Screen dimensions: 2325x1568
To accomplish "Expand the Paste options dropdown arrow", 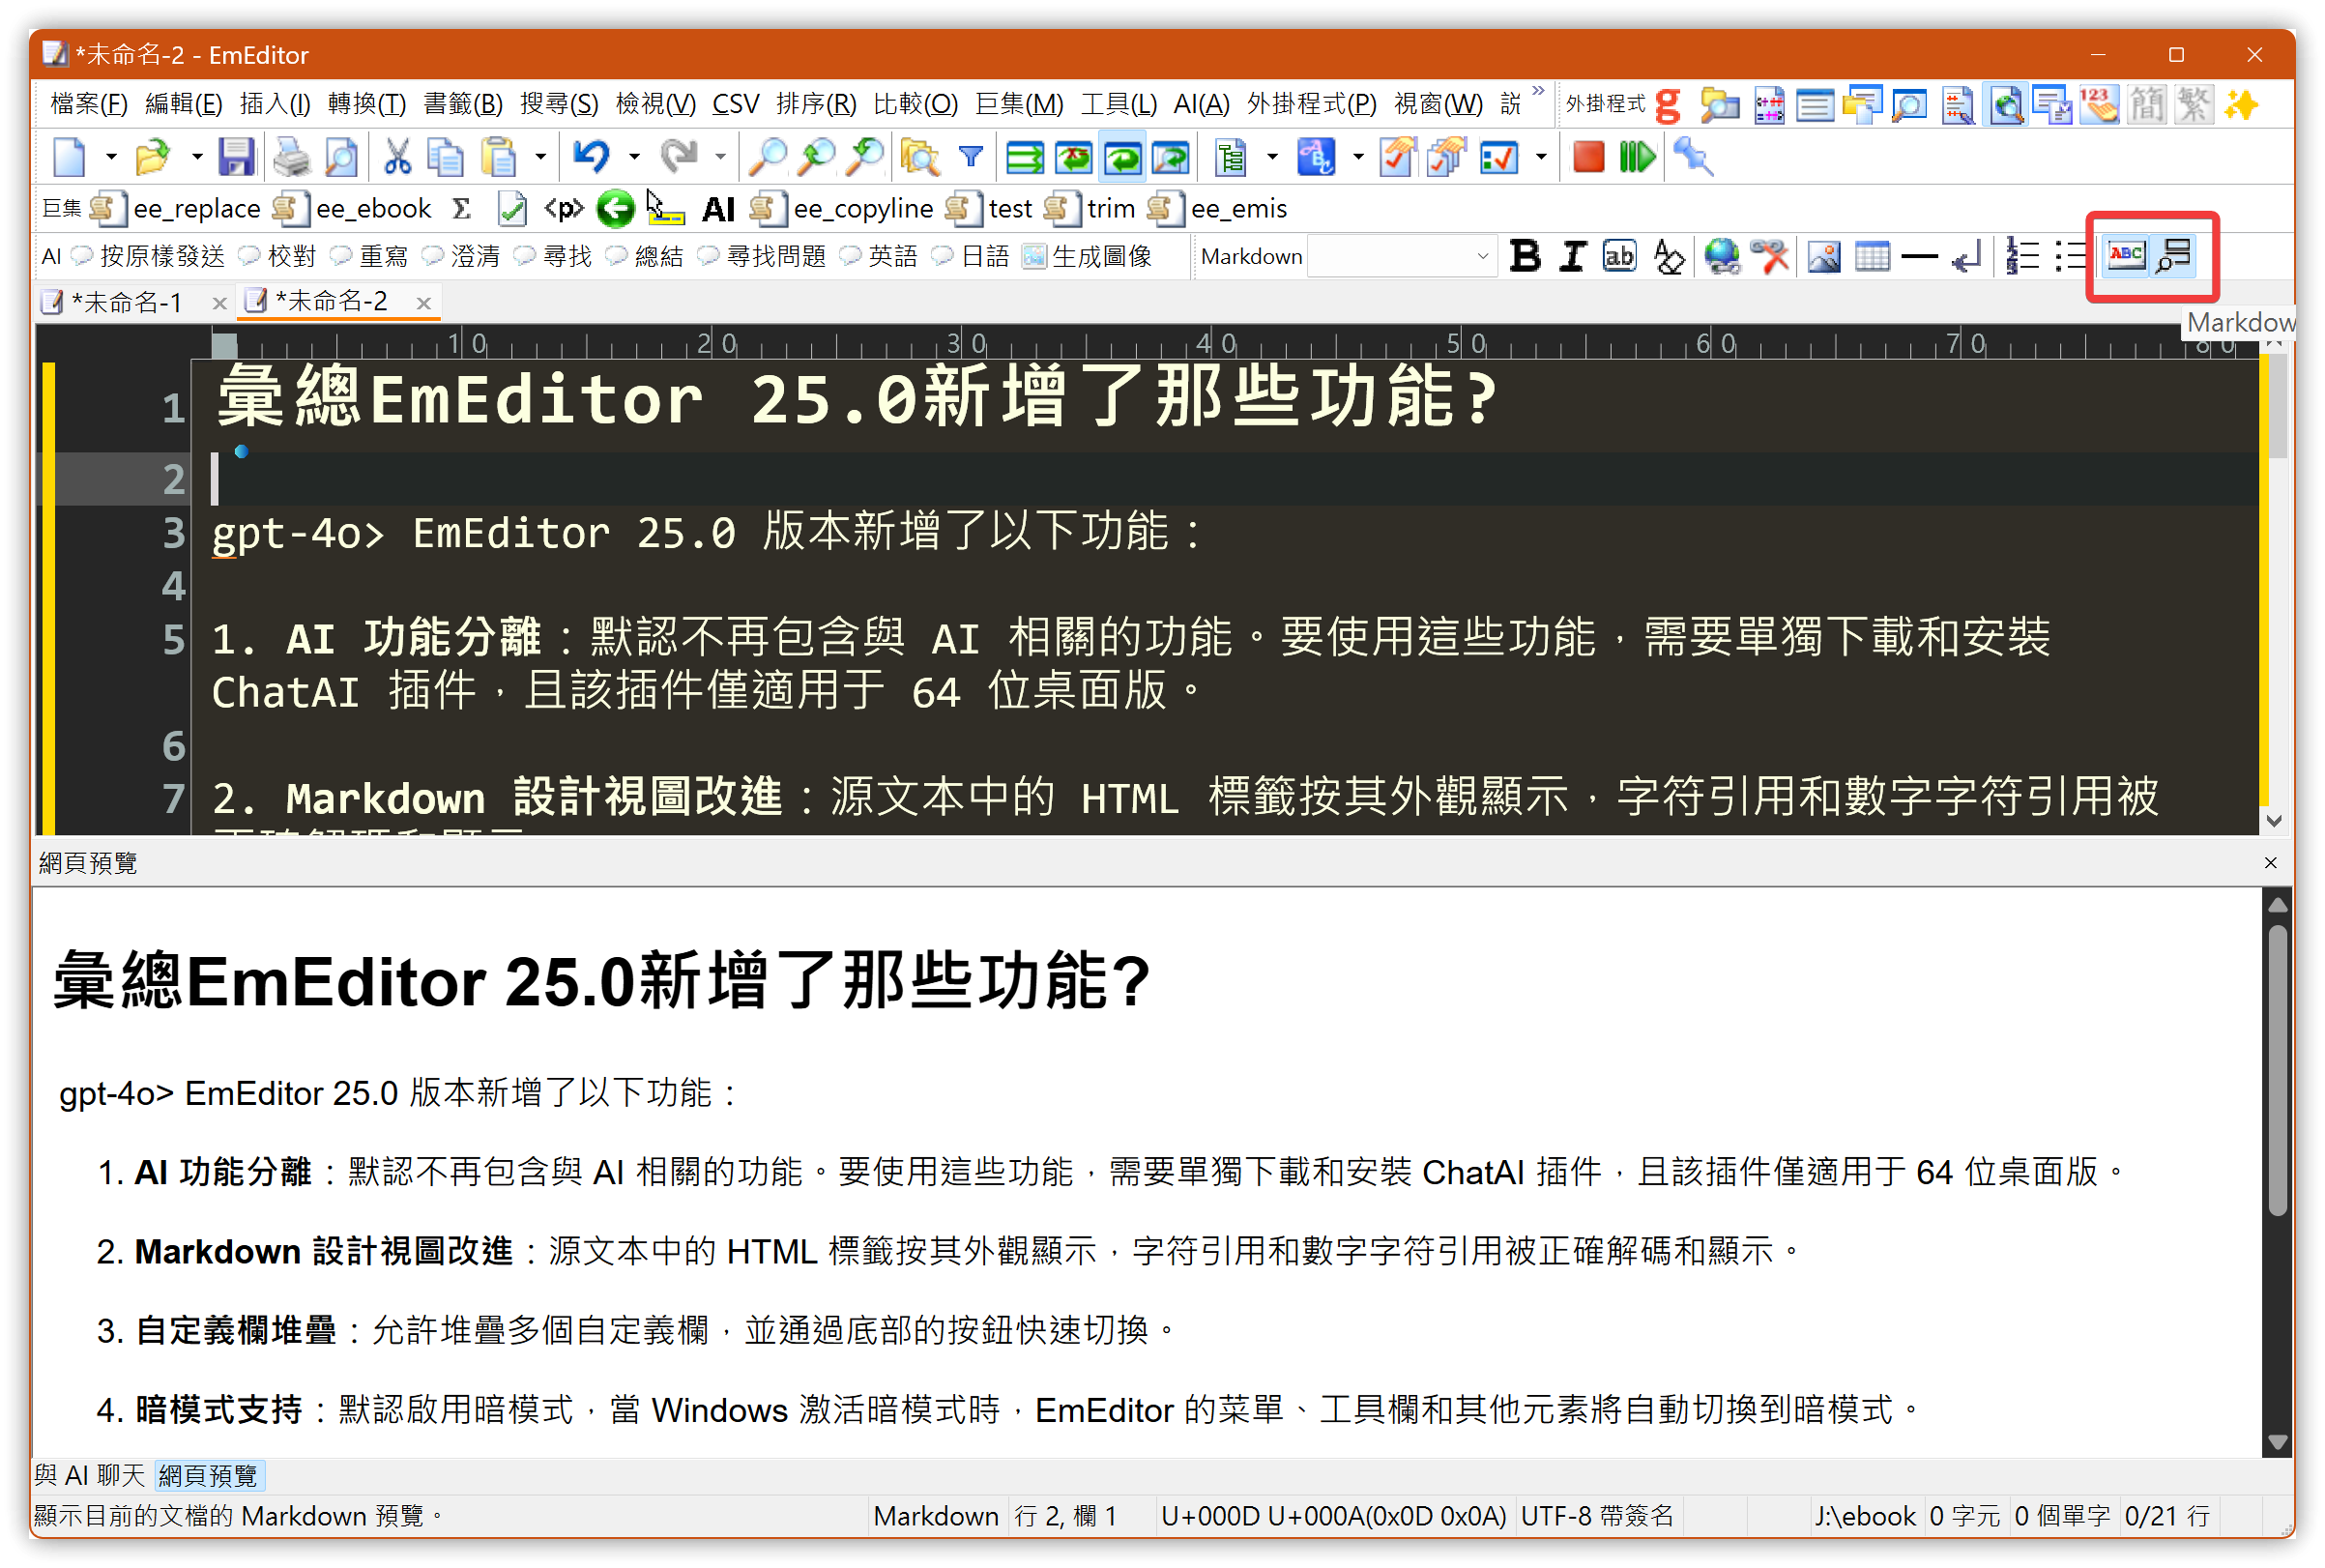I will pos(541,157).
